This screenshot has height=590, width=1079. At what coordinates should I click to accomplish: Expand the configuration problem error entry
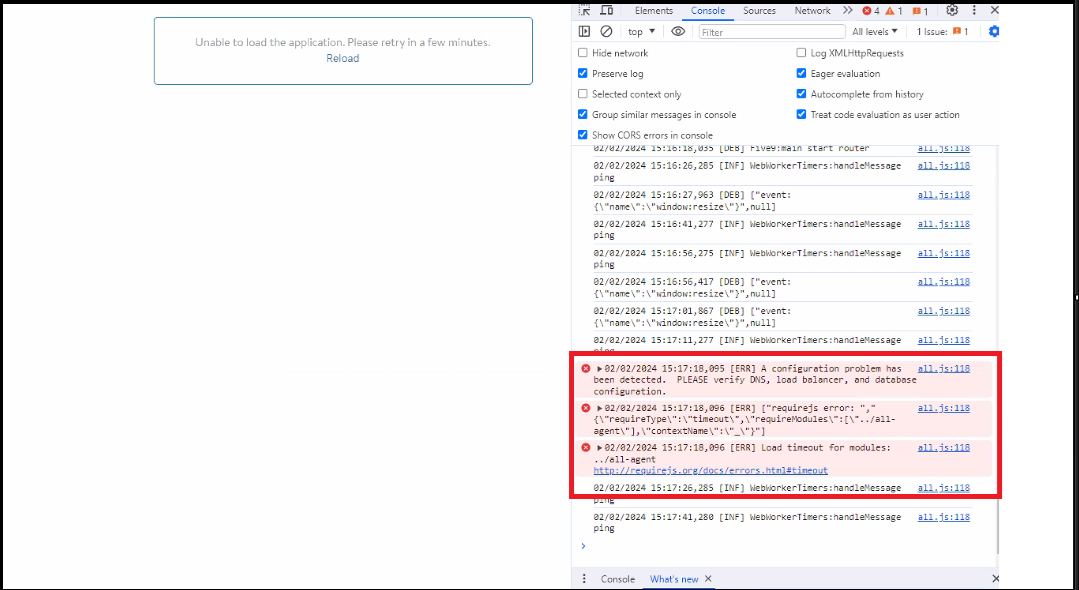pyautogui.click(x=599, y=368)
